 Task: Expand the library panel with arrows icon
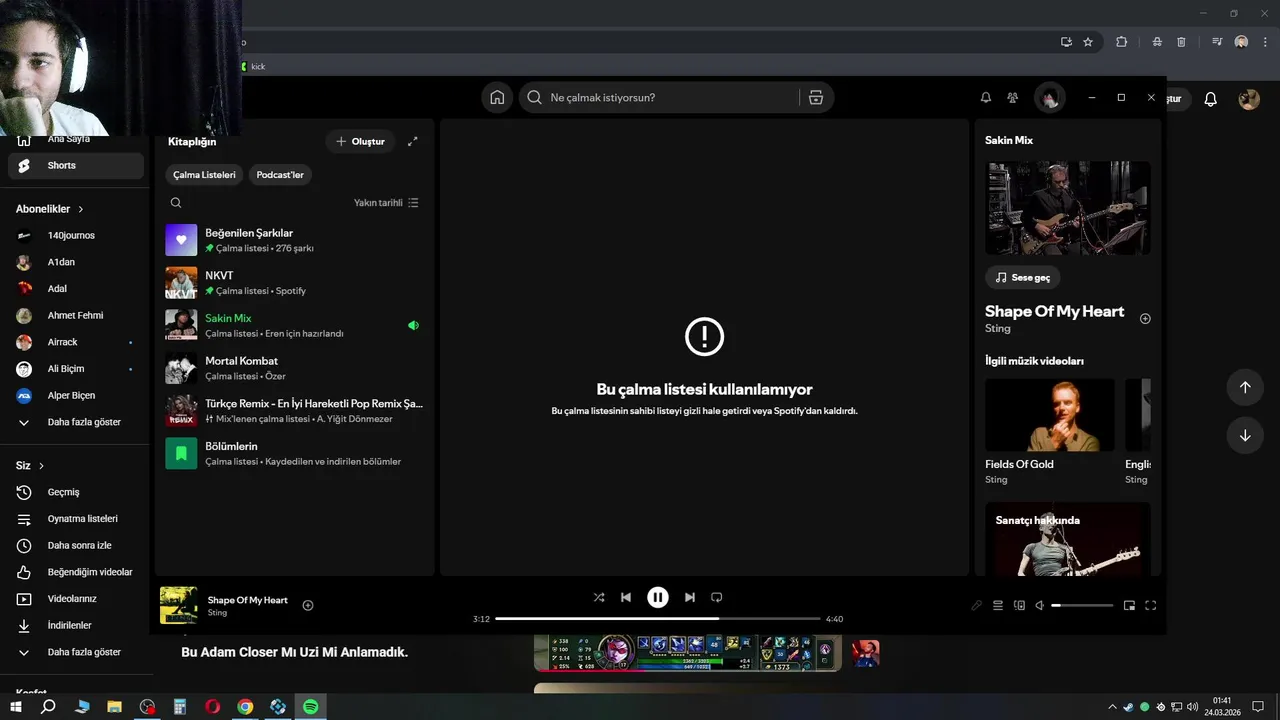[413, 142]
